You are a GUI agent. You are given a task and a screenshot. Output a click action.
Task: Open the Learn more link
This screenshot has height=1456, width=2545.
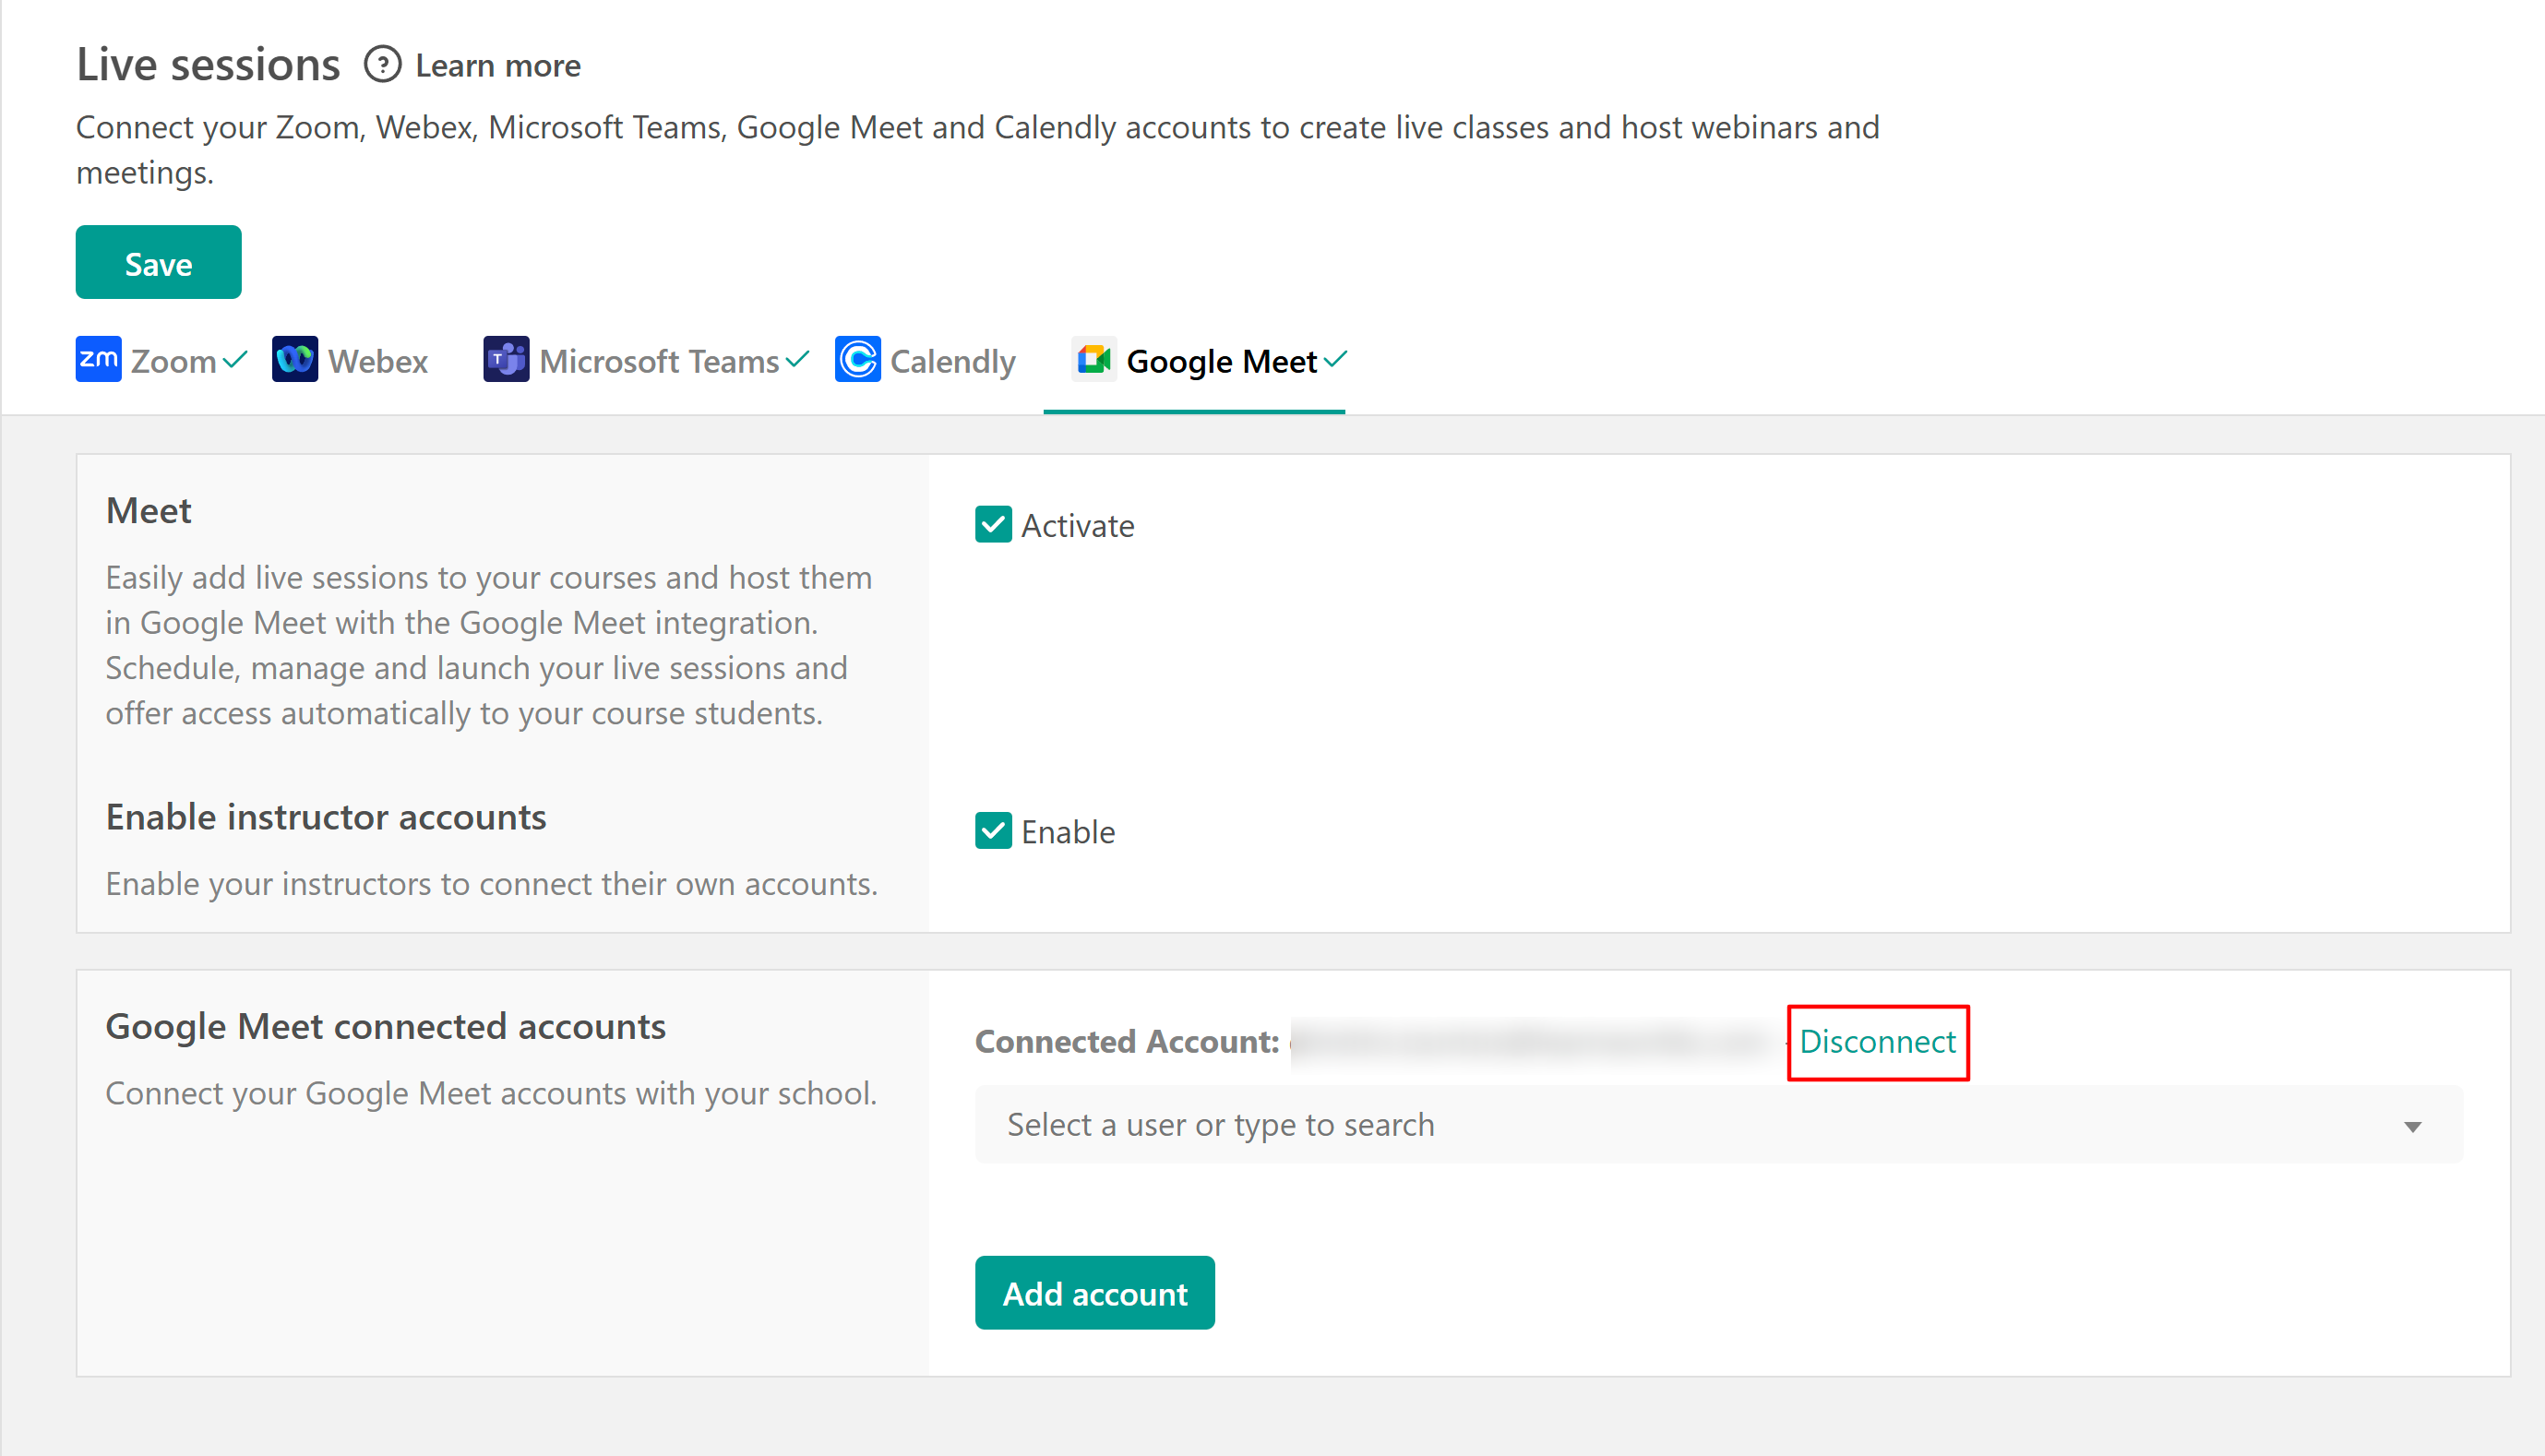(x=498, y=66)
